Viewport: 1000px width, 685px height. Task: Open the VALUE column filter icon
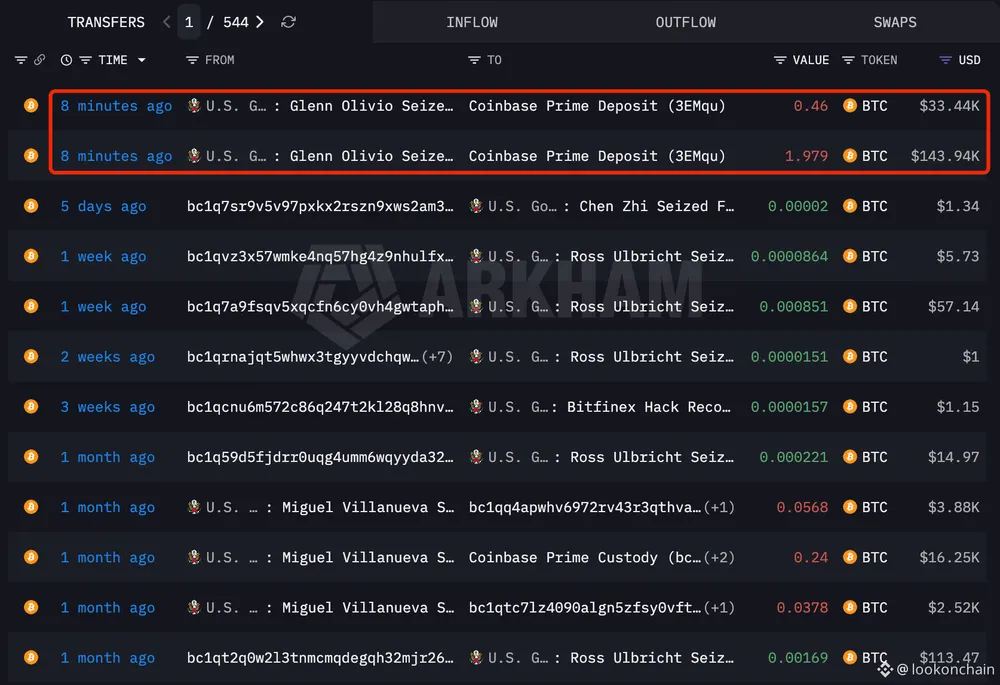coord(780,60)
